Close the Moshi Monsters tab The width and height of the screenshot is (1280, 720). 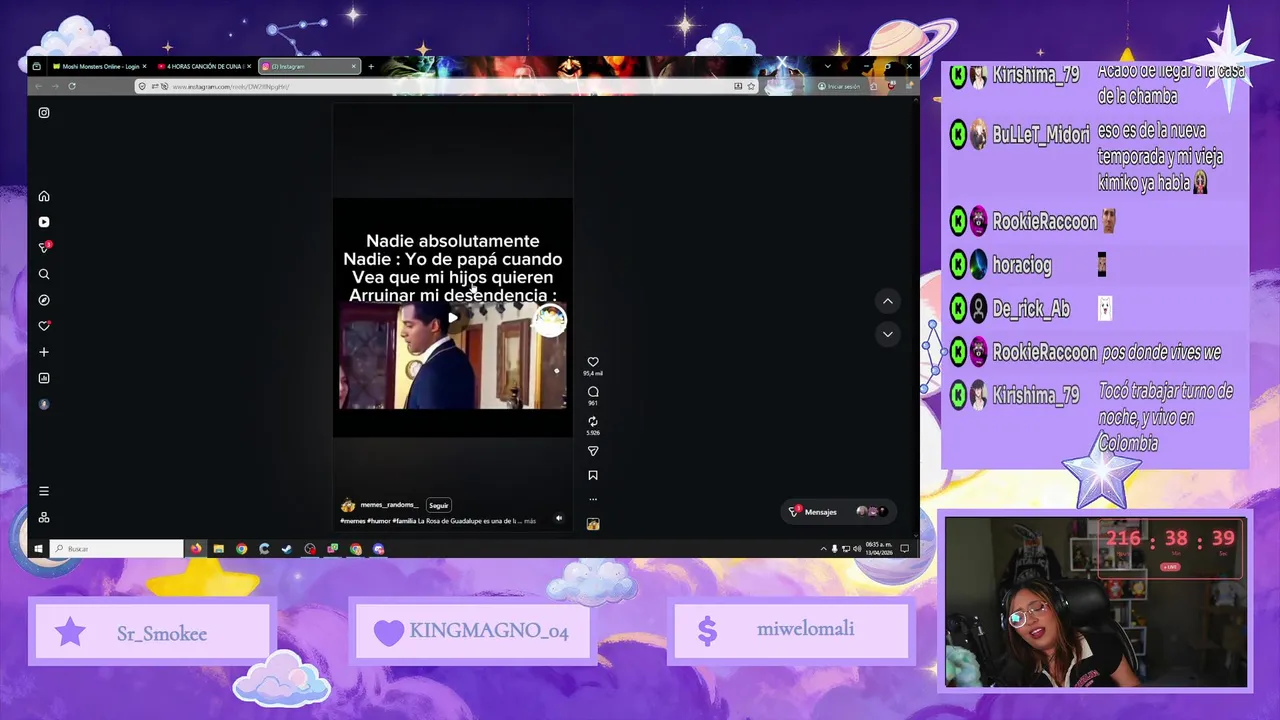click(144, 67)
